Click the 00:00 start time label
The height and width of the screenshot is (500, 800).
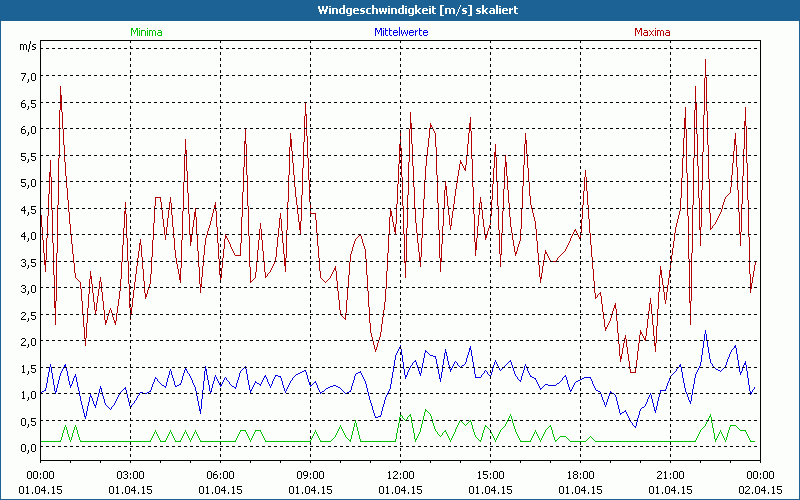[40, 475]
